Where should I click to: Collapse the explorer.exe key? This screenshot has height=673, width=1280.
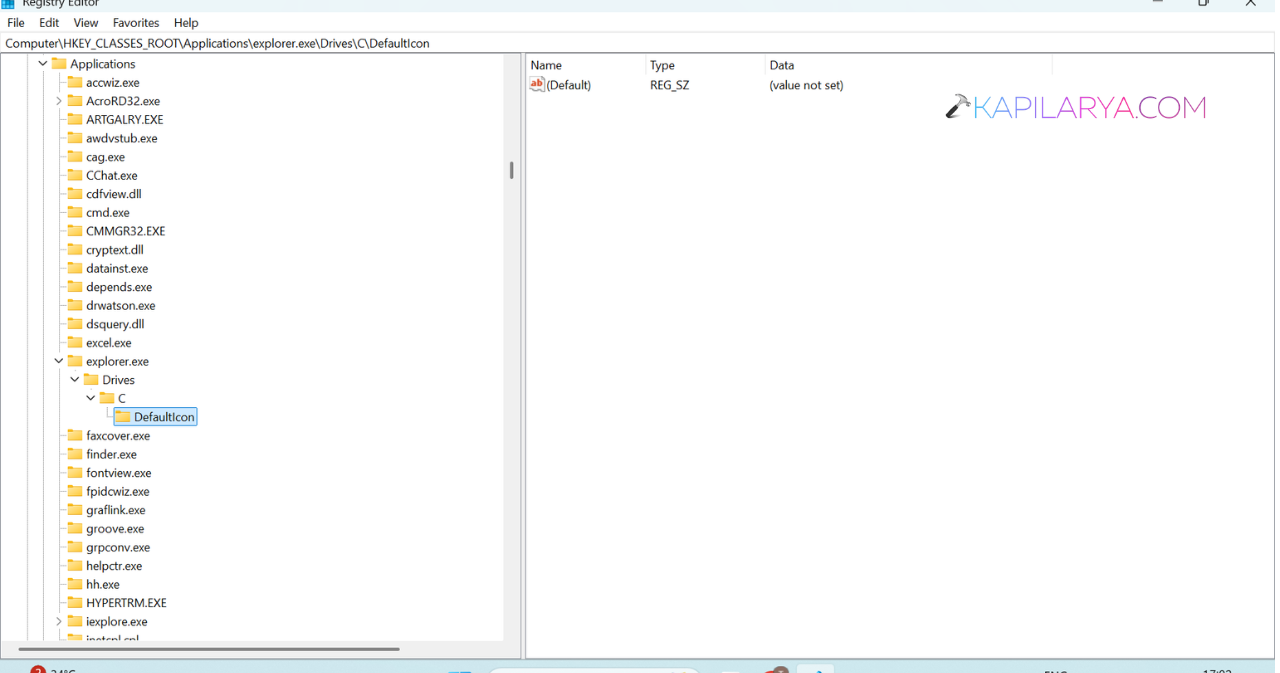click(59, 361)
